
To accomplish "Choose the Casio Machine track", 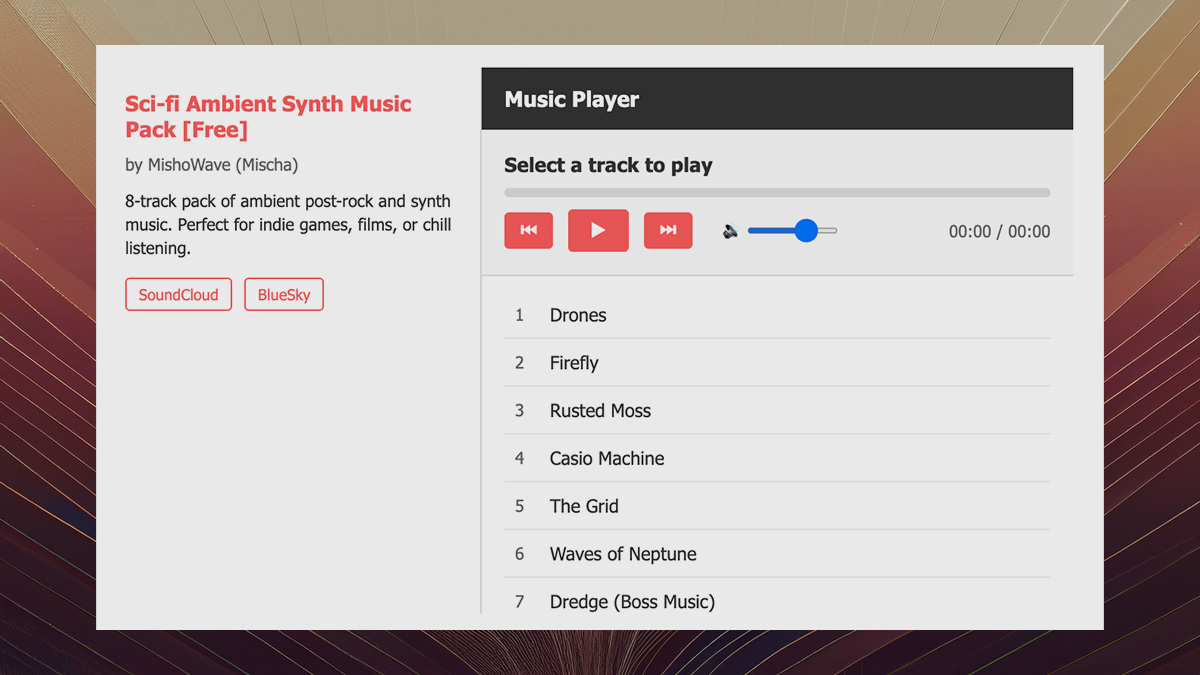I will click(x=607, y=459).
